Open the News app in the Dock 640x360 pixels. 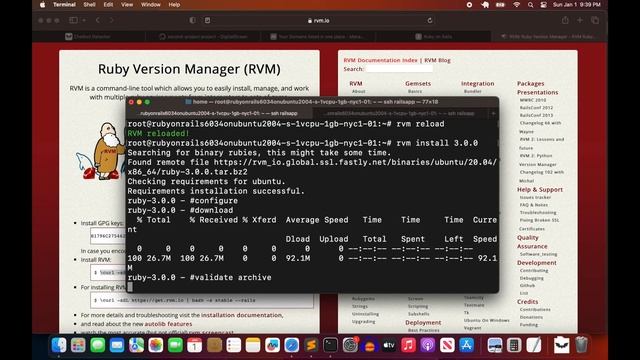447,345
